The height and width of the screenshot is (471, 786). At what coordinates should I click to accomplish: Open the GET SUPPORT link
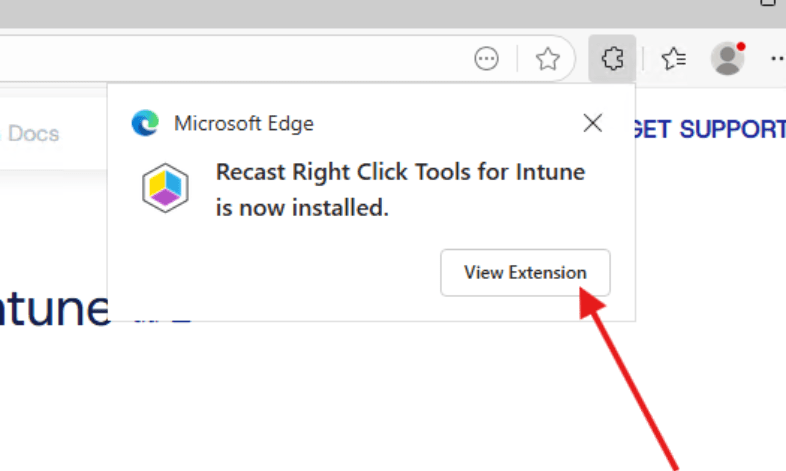click(x=708, y=129)
